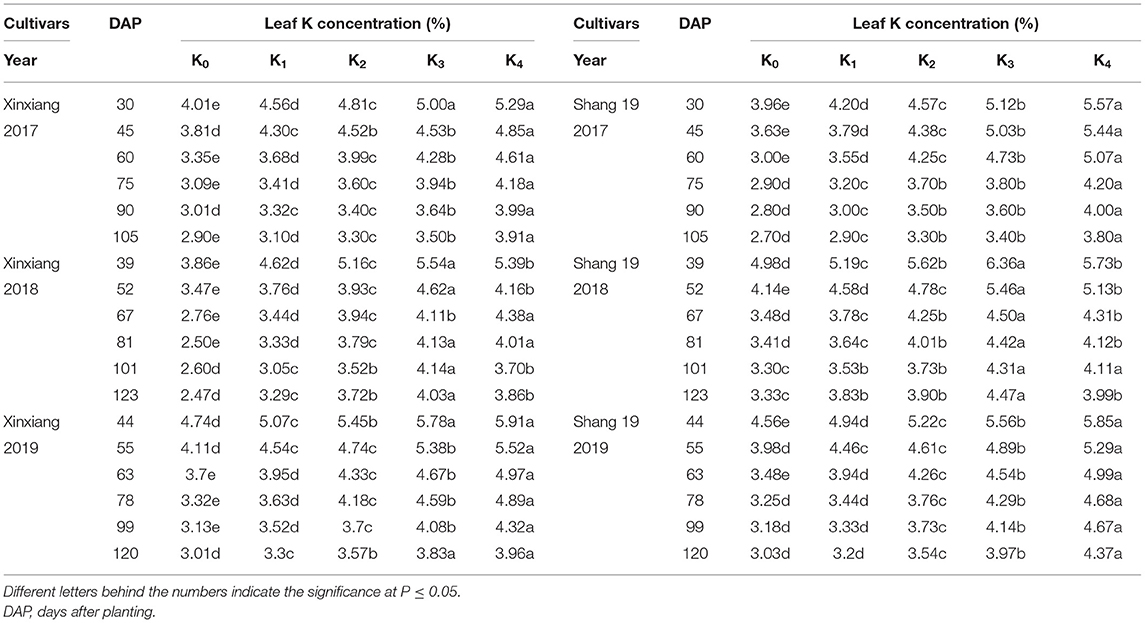Click cell value 6.36a in Shang 19 2018
Image resolution: width=1145 pixels, height=623 pixels.
1005,263
